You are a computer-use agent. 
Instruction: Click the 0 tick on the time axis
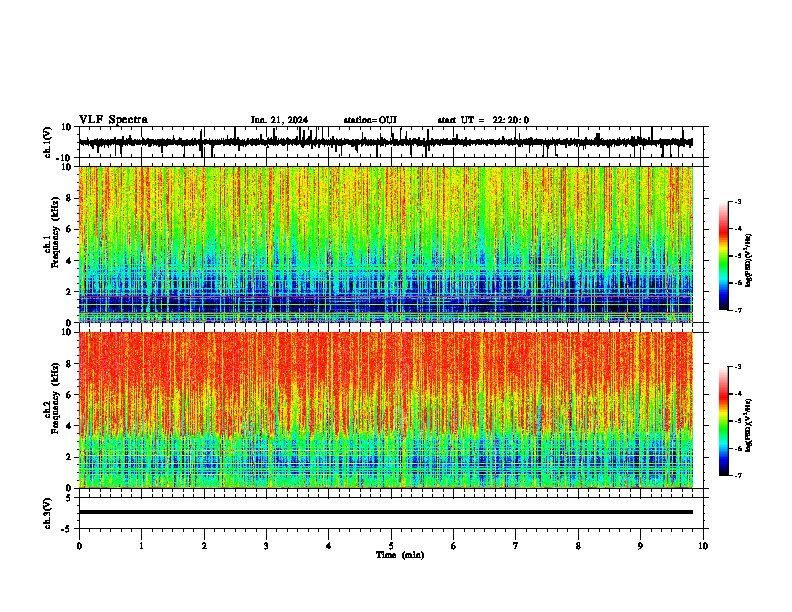(79, 546)
